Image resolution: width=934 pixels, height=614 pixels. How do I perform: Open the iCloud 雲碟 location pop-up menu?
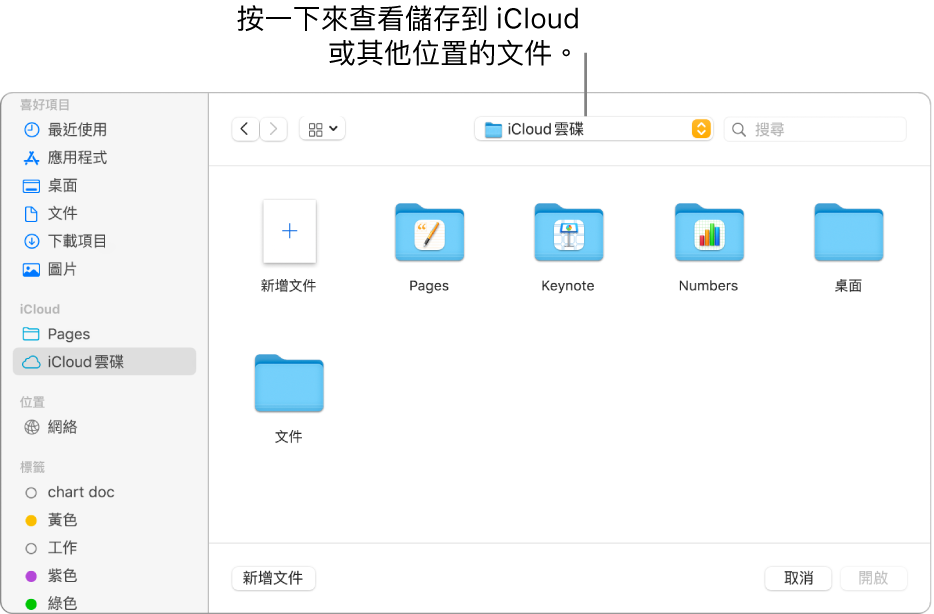(x=593, y=129)
